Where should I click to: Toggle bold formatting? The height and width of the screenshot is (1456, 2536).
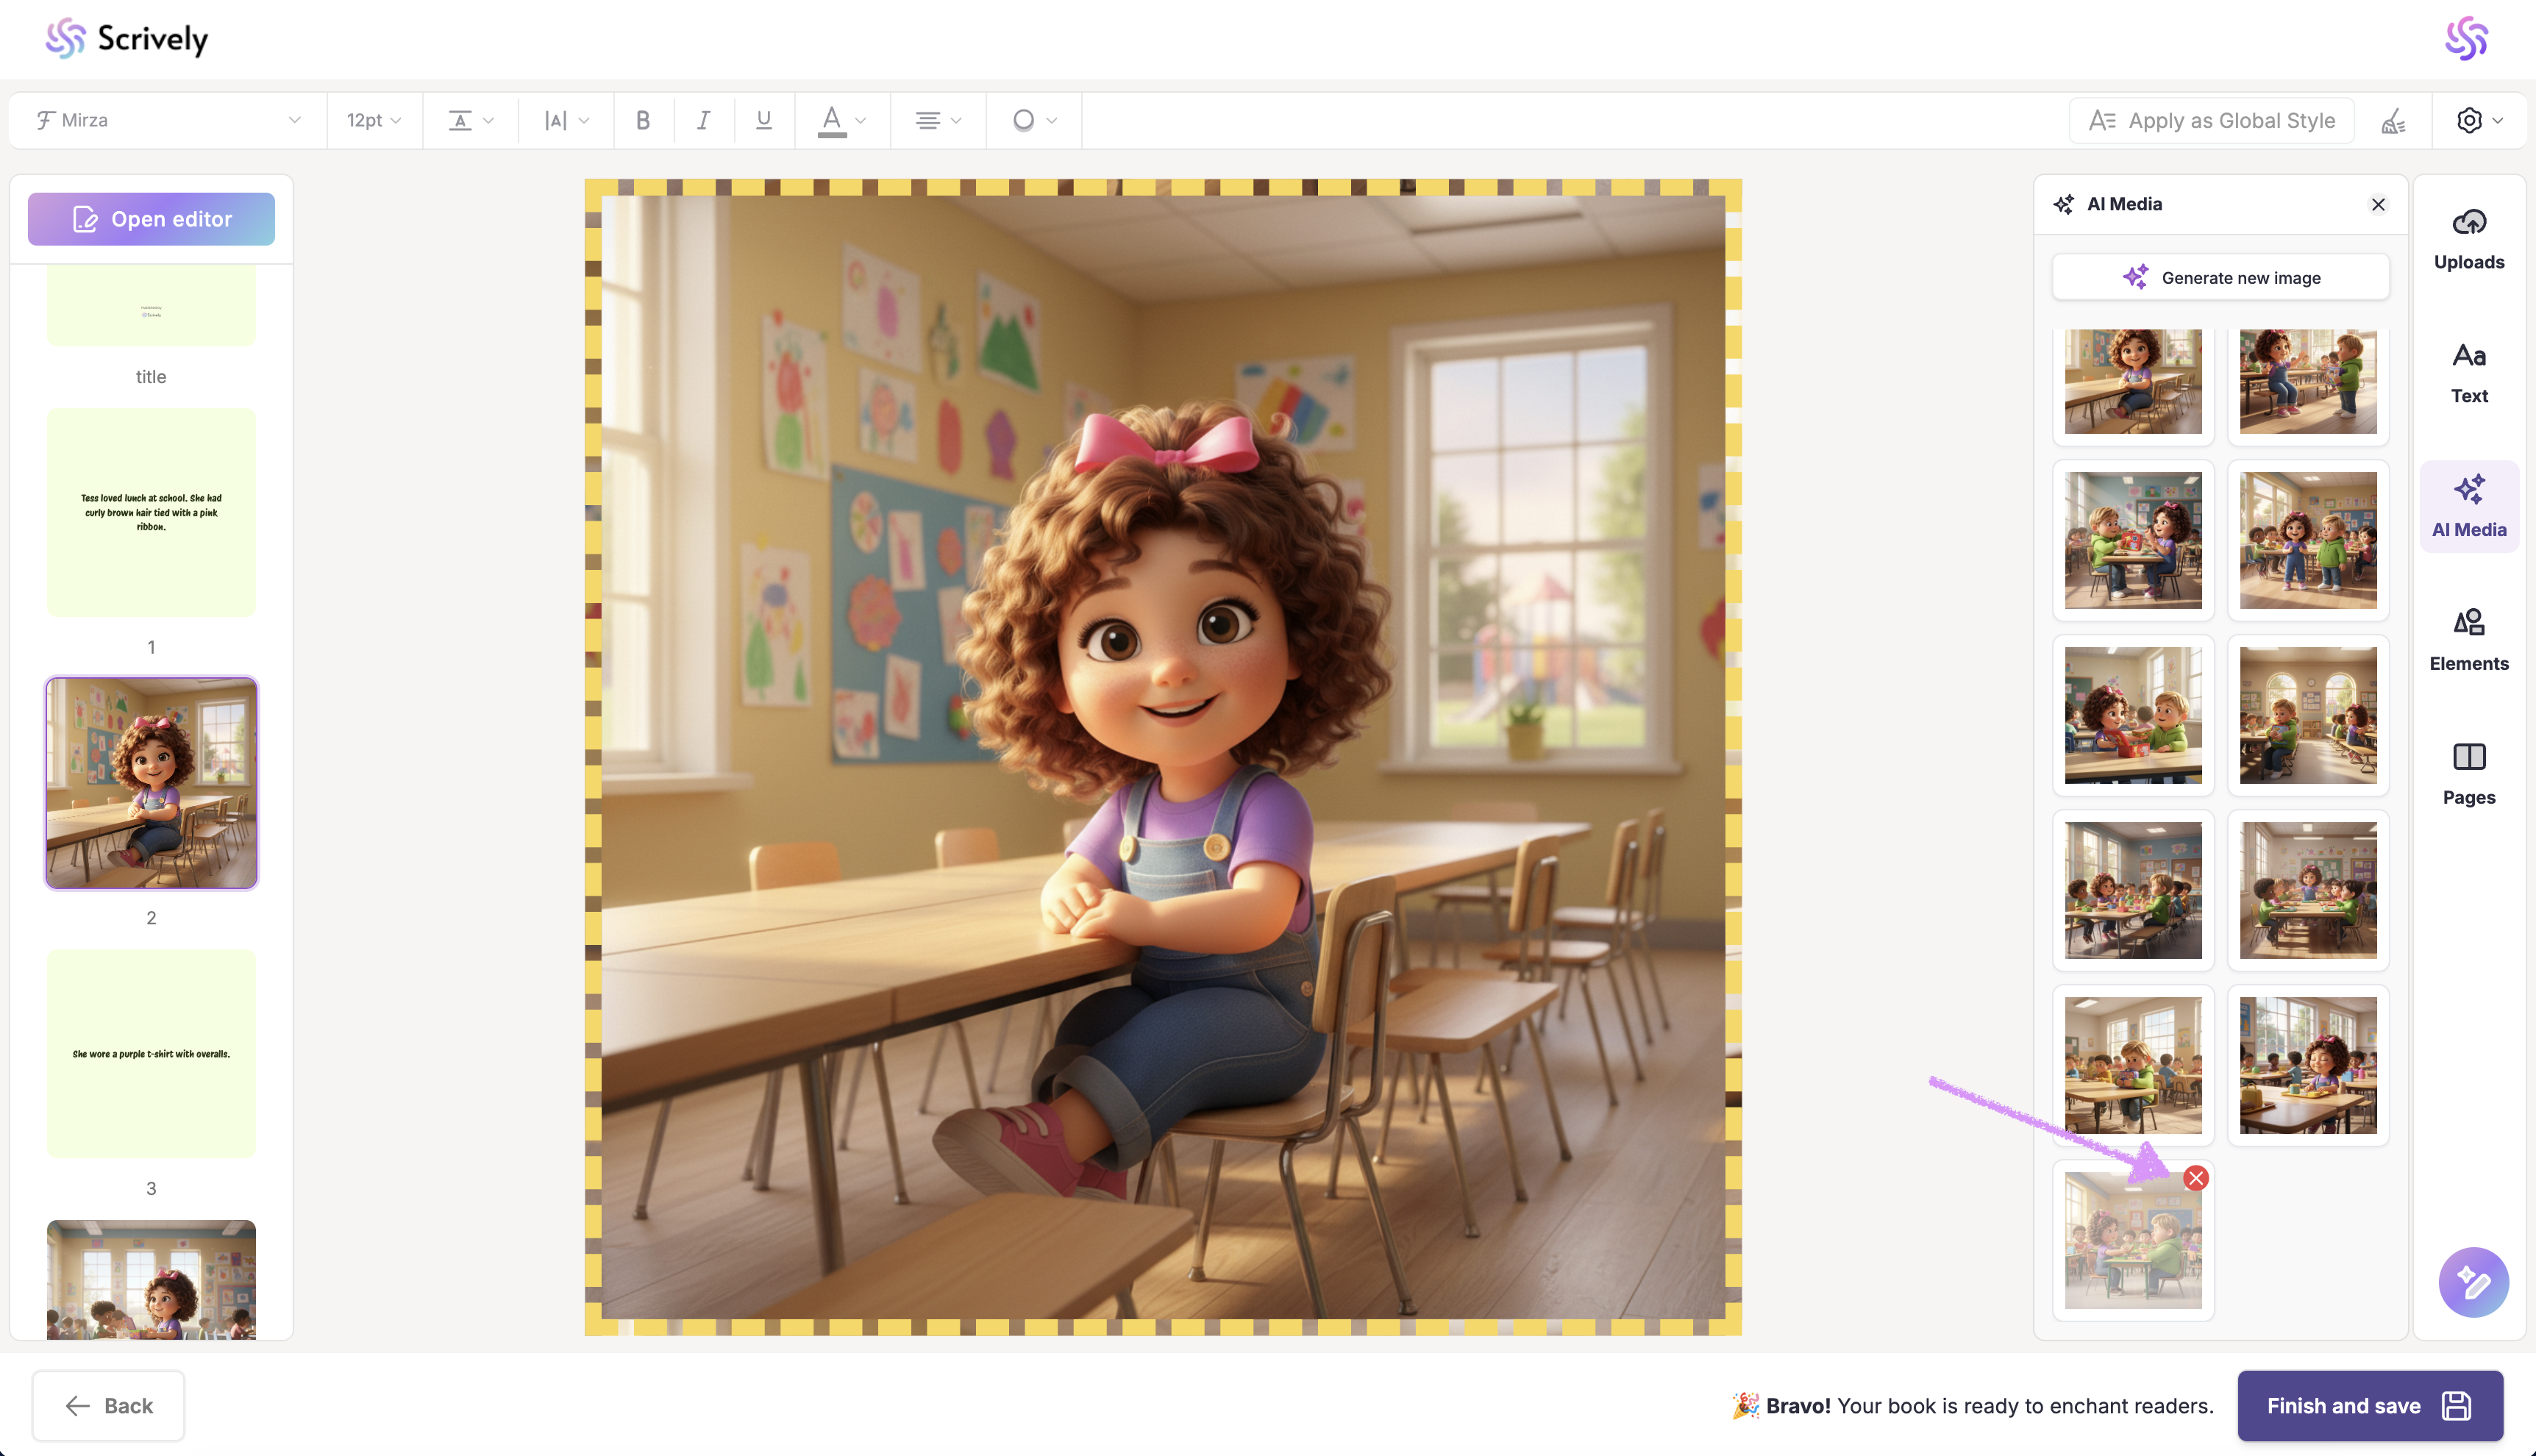coord(643,120)
